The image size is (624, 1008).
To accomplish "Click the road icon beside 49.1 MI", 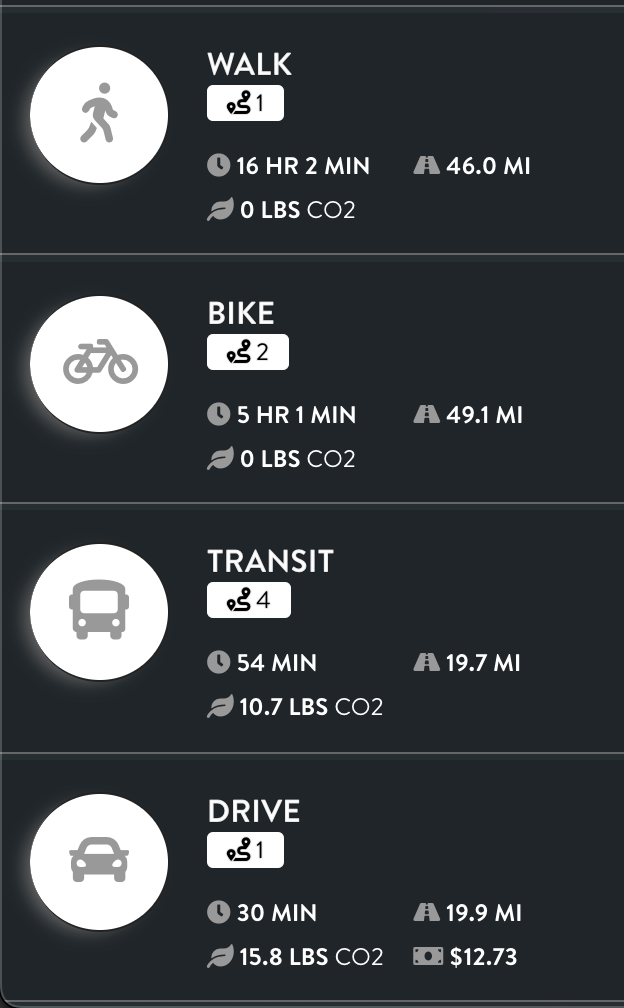I will click(426, 414).
